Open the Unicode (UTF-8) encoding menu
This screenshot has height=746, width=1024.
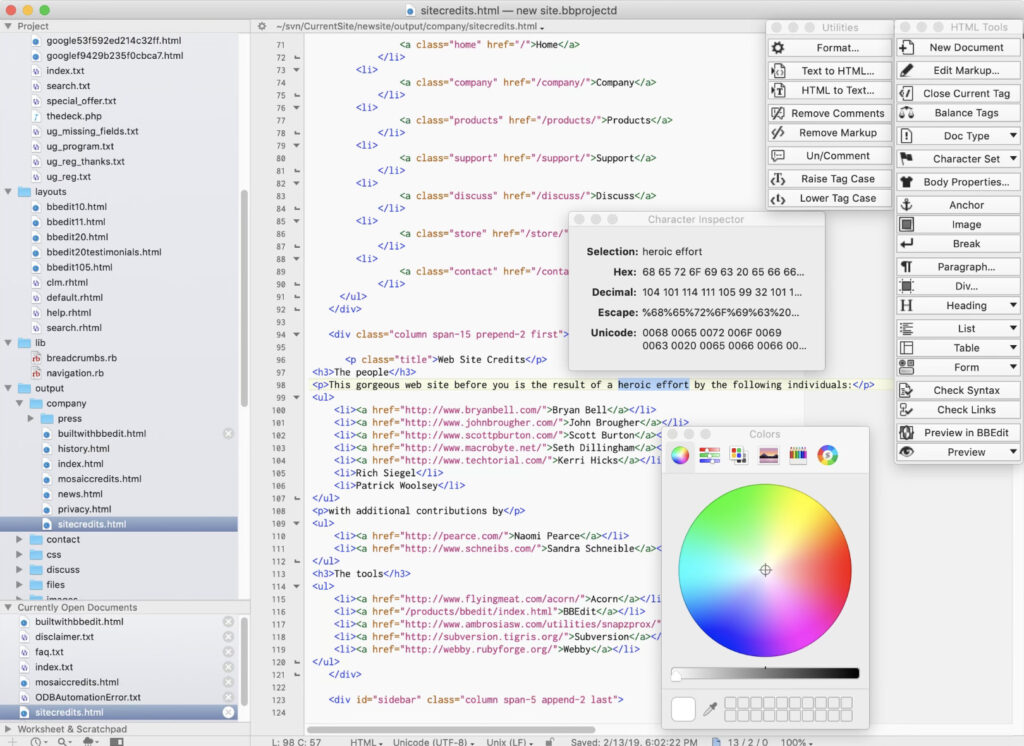pyautogui.click(x=434, y=741)
